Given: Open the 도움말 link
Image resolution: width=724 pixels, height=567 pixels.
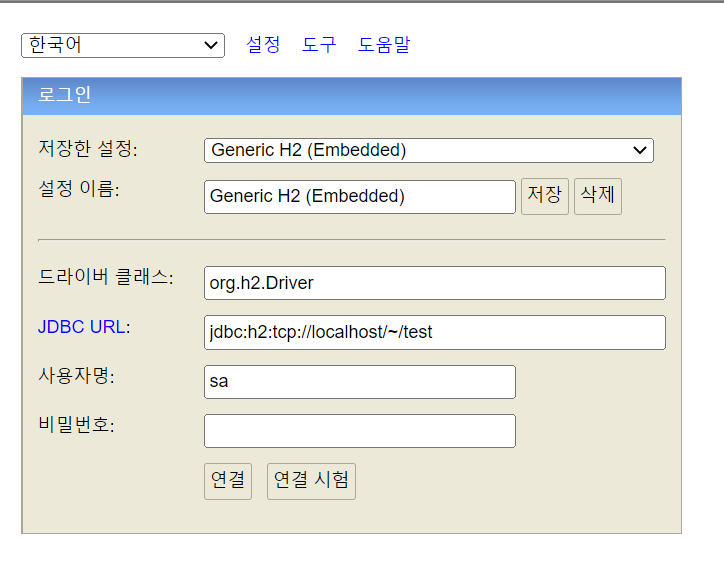Looking at the screenshot, I should (x=384, y=45).
